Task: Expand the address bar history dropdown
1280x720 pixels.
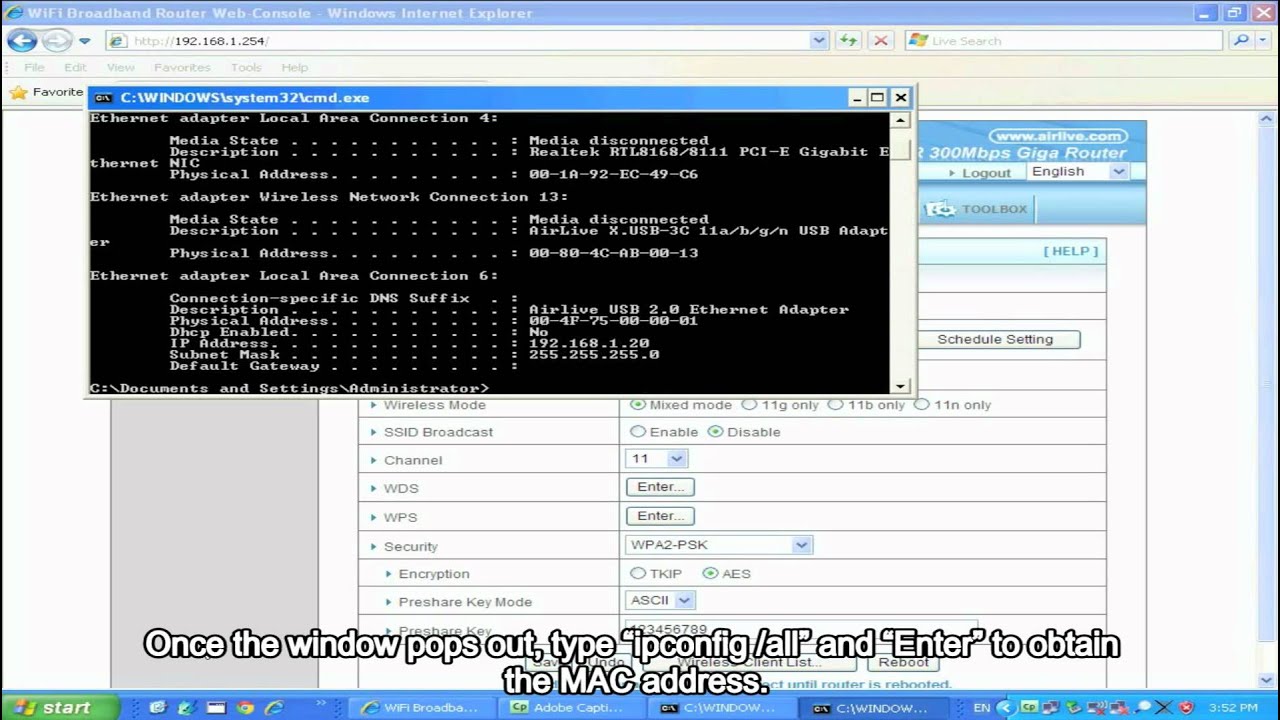Action: click(x=819, y=41)
